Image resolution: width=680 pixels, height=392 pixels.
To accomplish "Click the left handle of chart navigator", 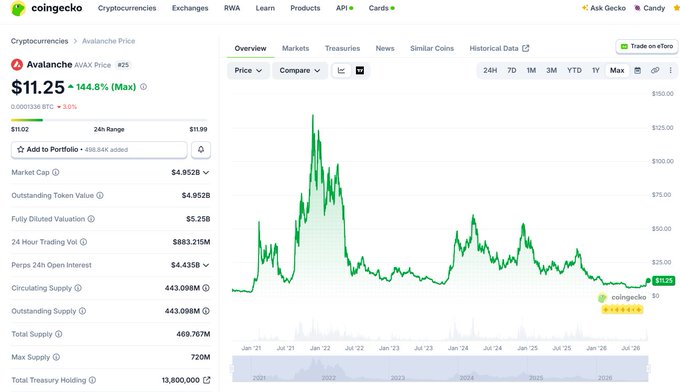I will pos(232,369).
